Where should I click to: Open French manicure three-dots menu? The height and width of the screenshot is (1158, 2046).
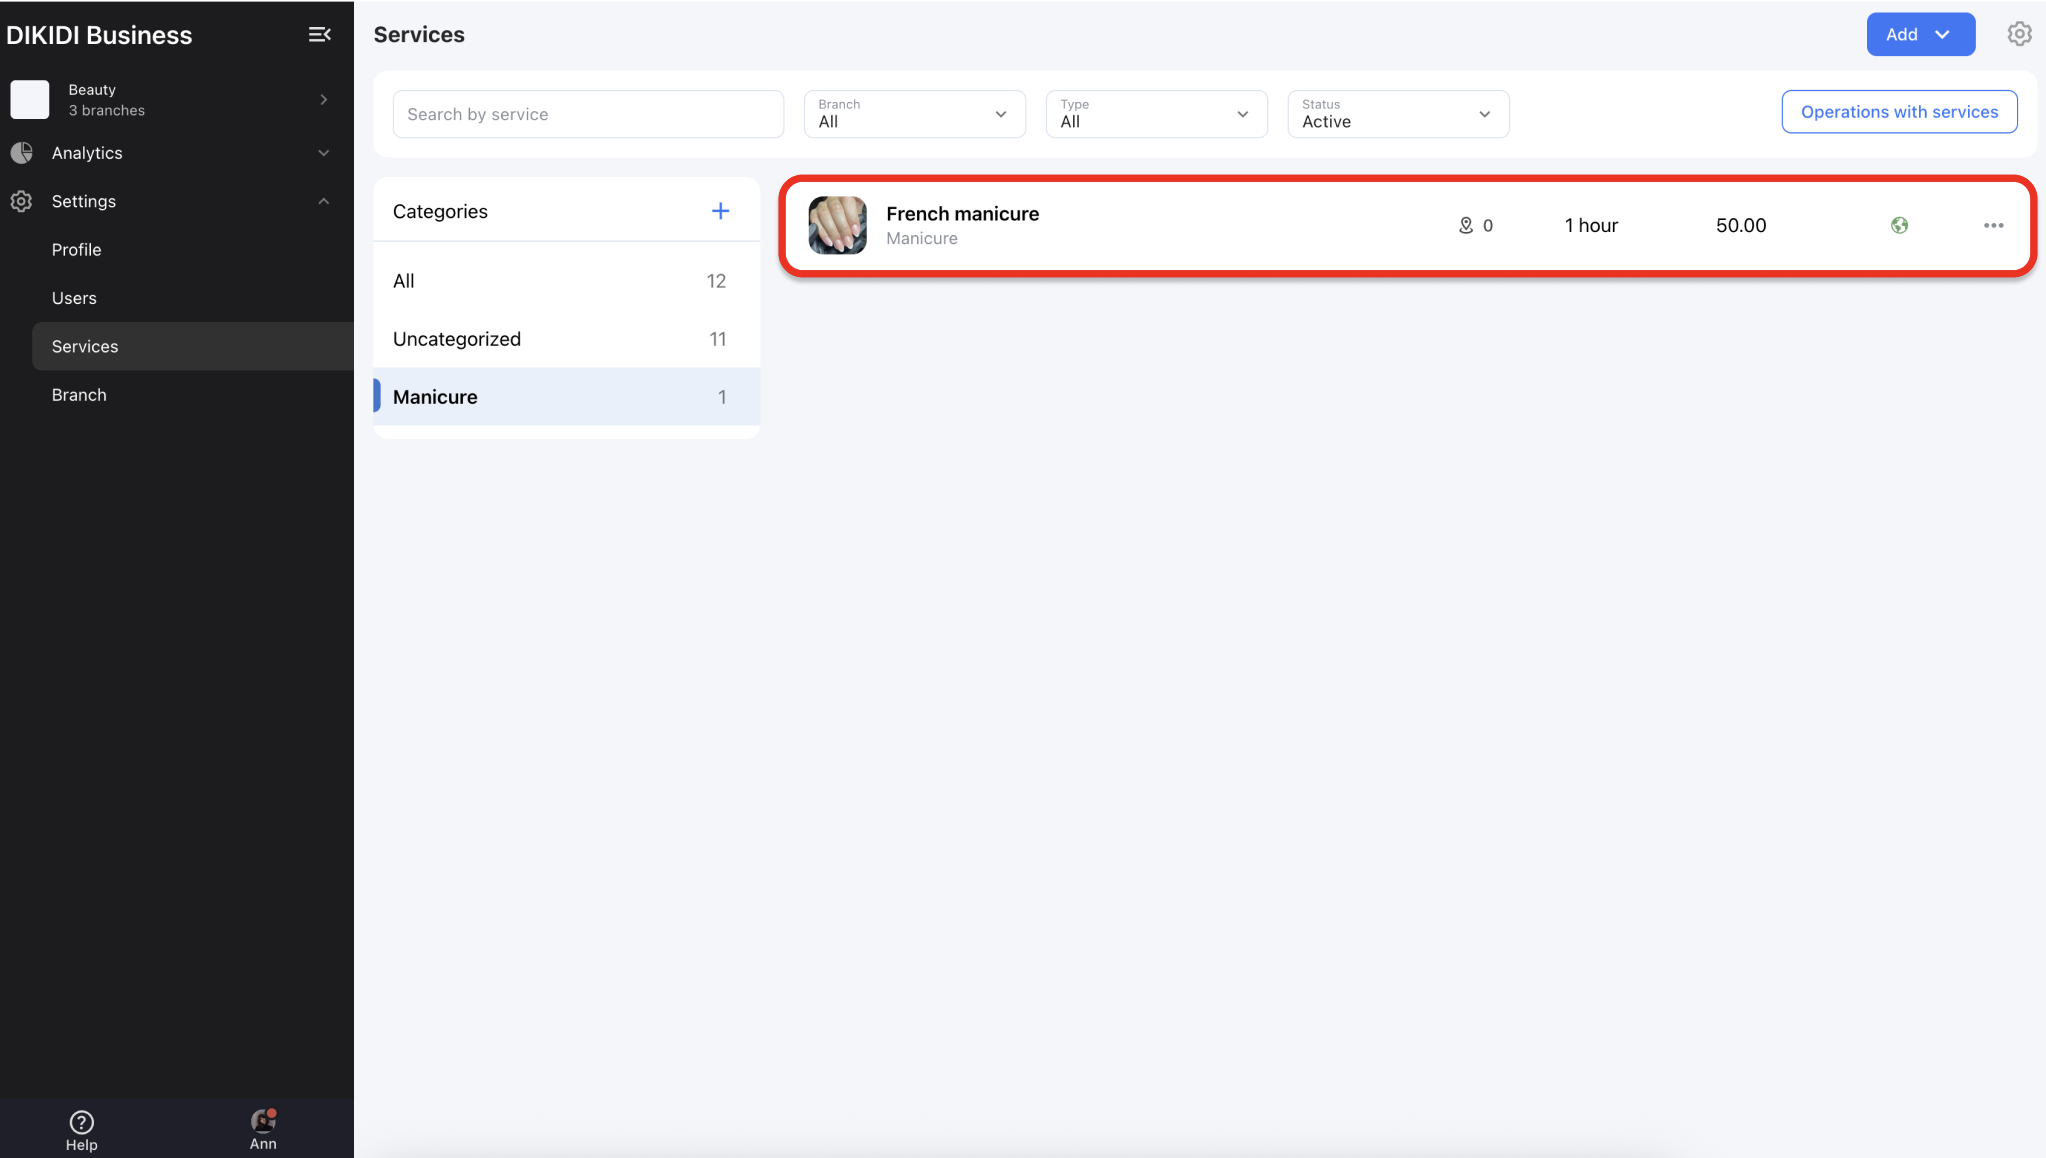click(1993, 226)
